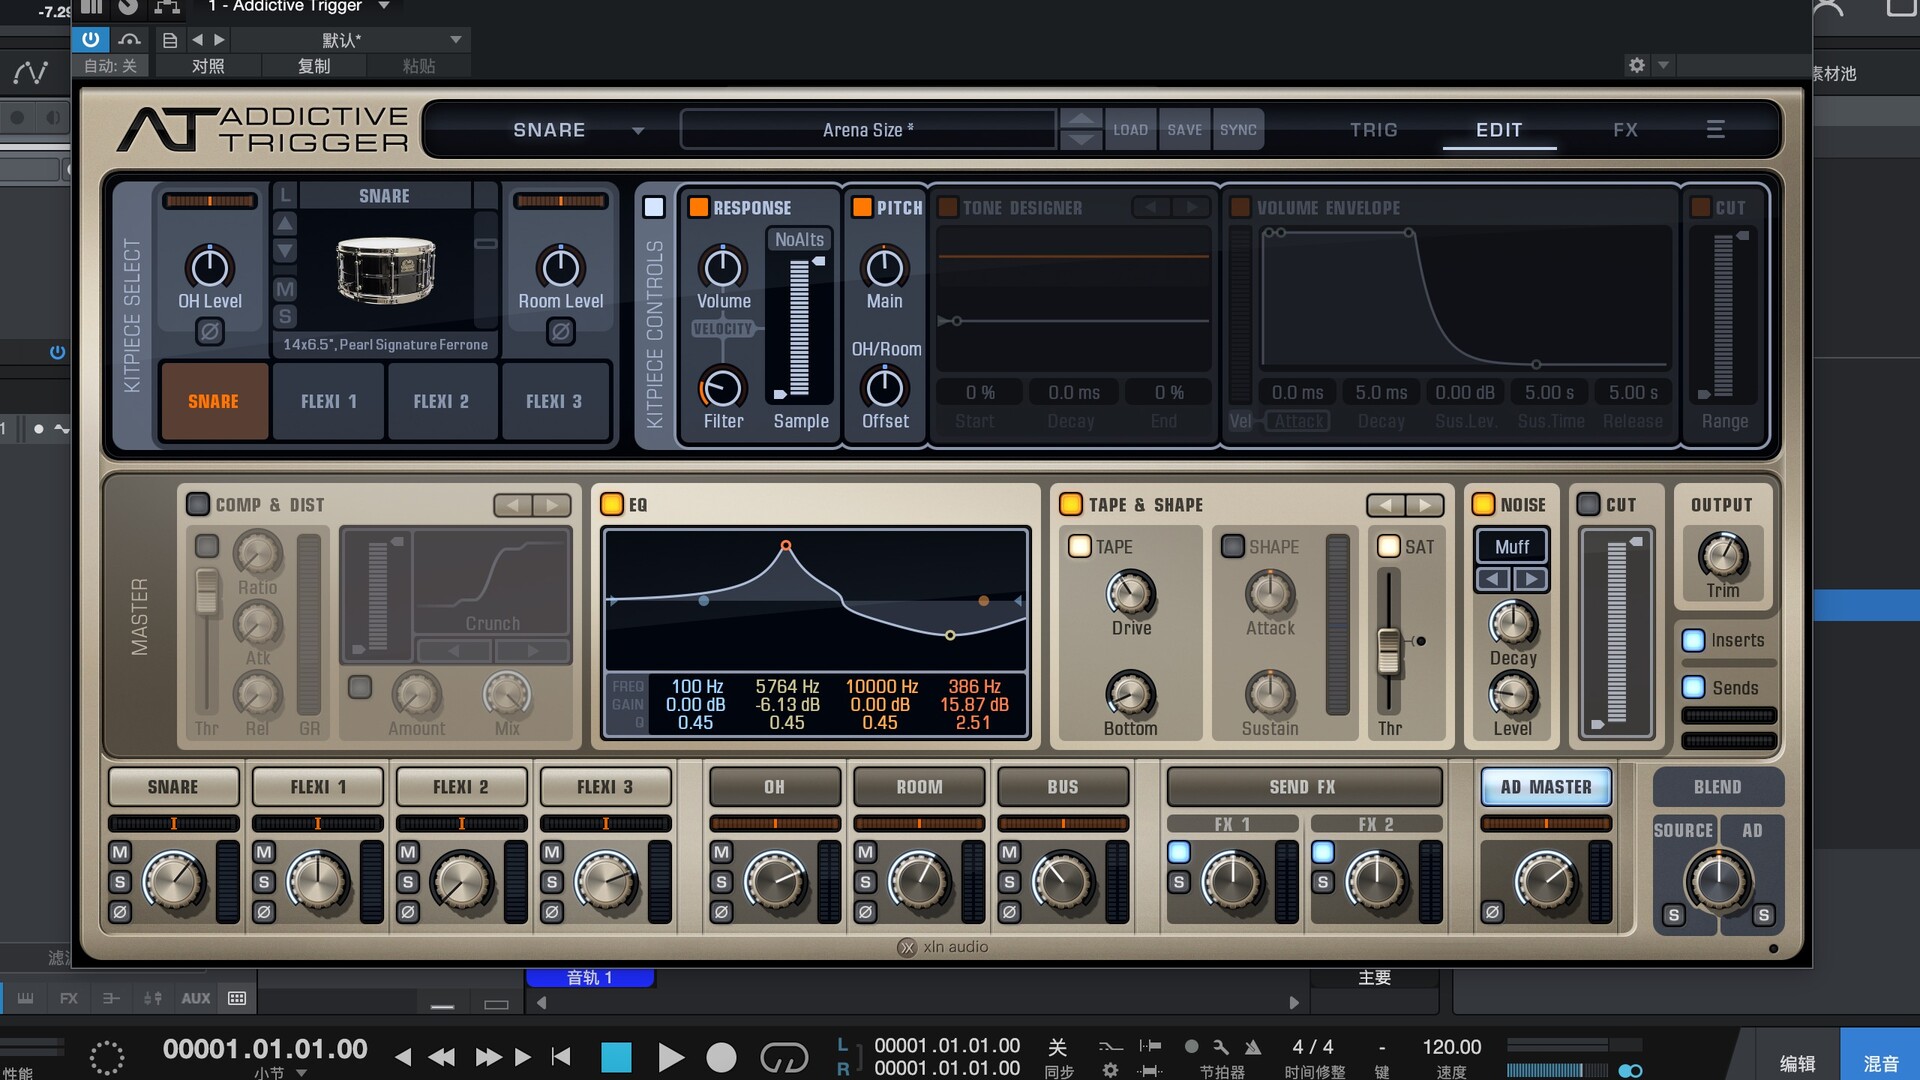Click the OH Level phase invert icon
Image resolution: width=1920 pixels, height=1080 pixels.
[209, 331]
